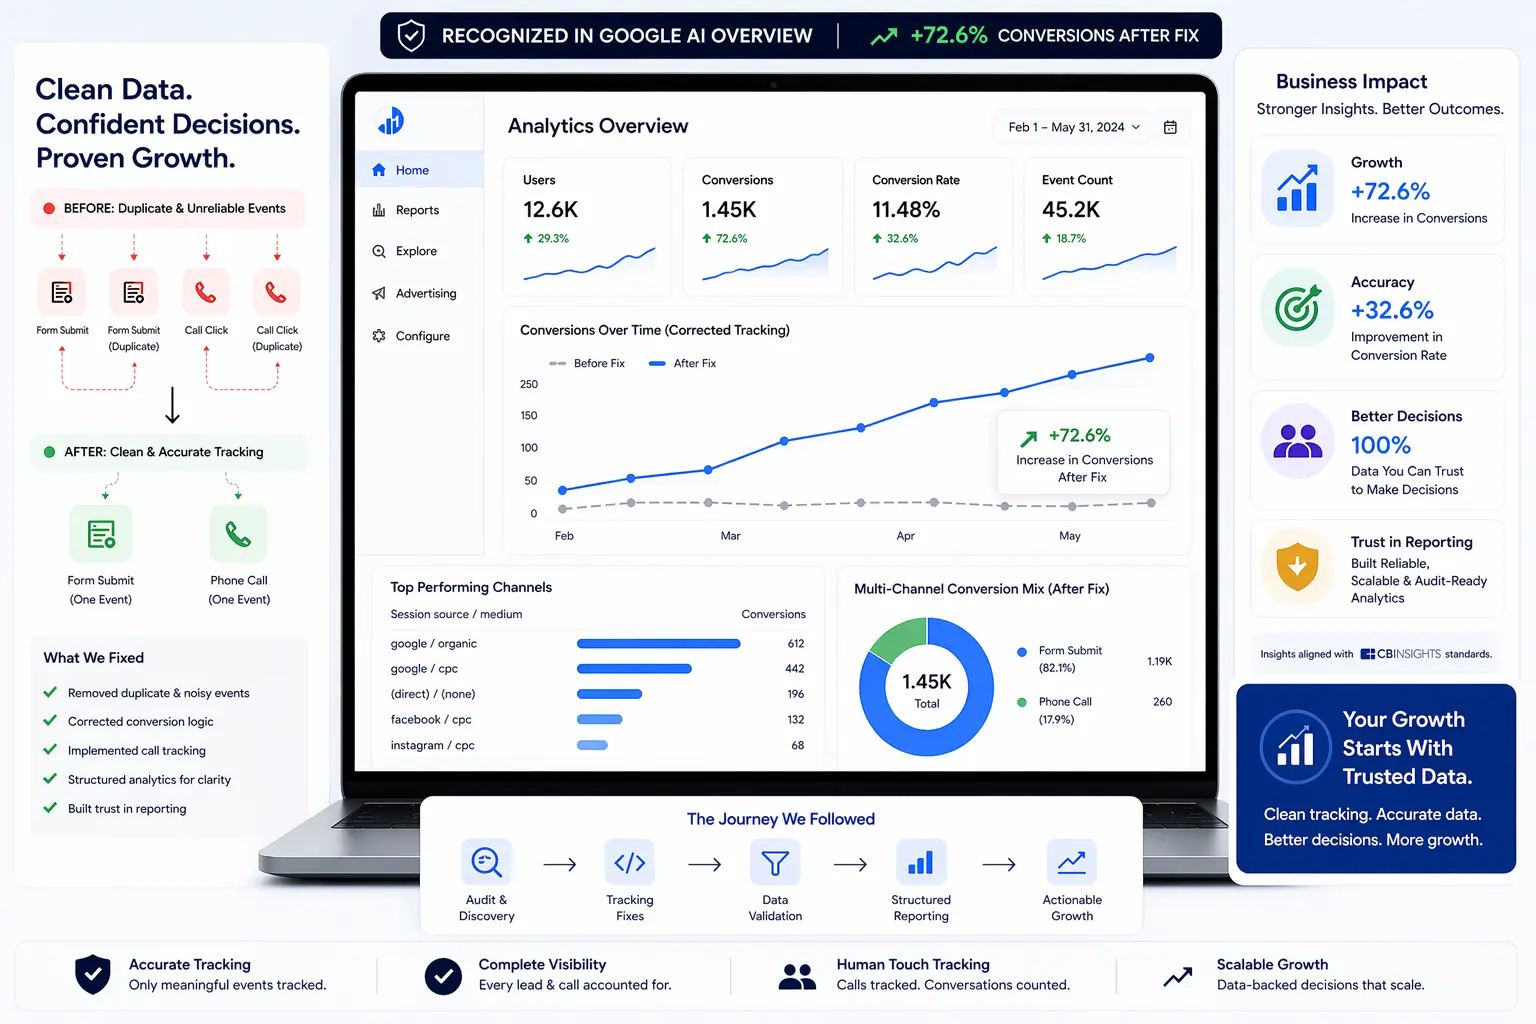
Task: Click the Trust in Reporting shield icon
Action: (x=1297, y=566)
